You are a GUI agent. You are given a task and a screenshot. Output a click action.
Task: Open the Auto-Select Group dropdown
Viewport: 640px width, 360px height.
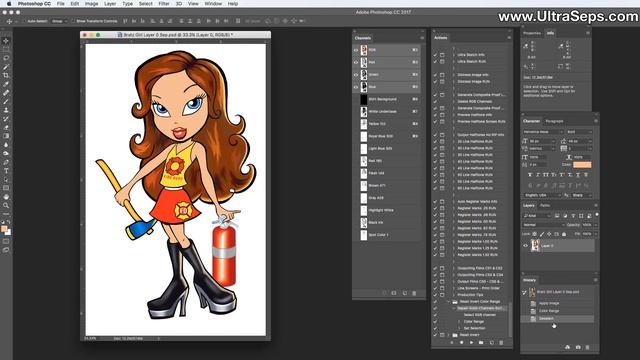(x=59, y=21)
